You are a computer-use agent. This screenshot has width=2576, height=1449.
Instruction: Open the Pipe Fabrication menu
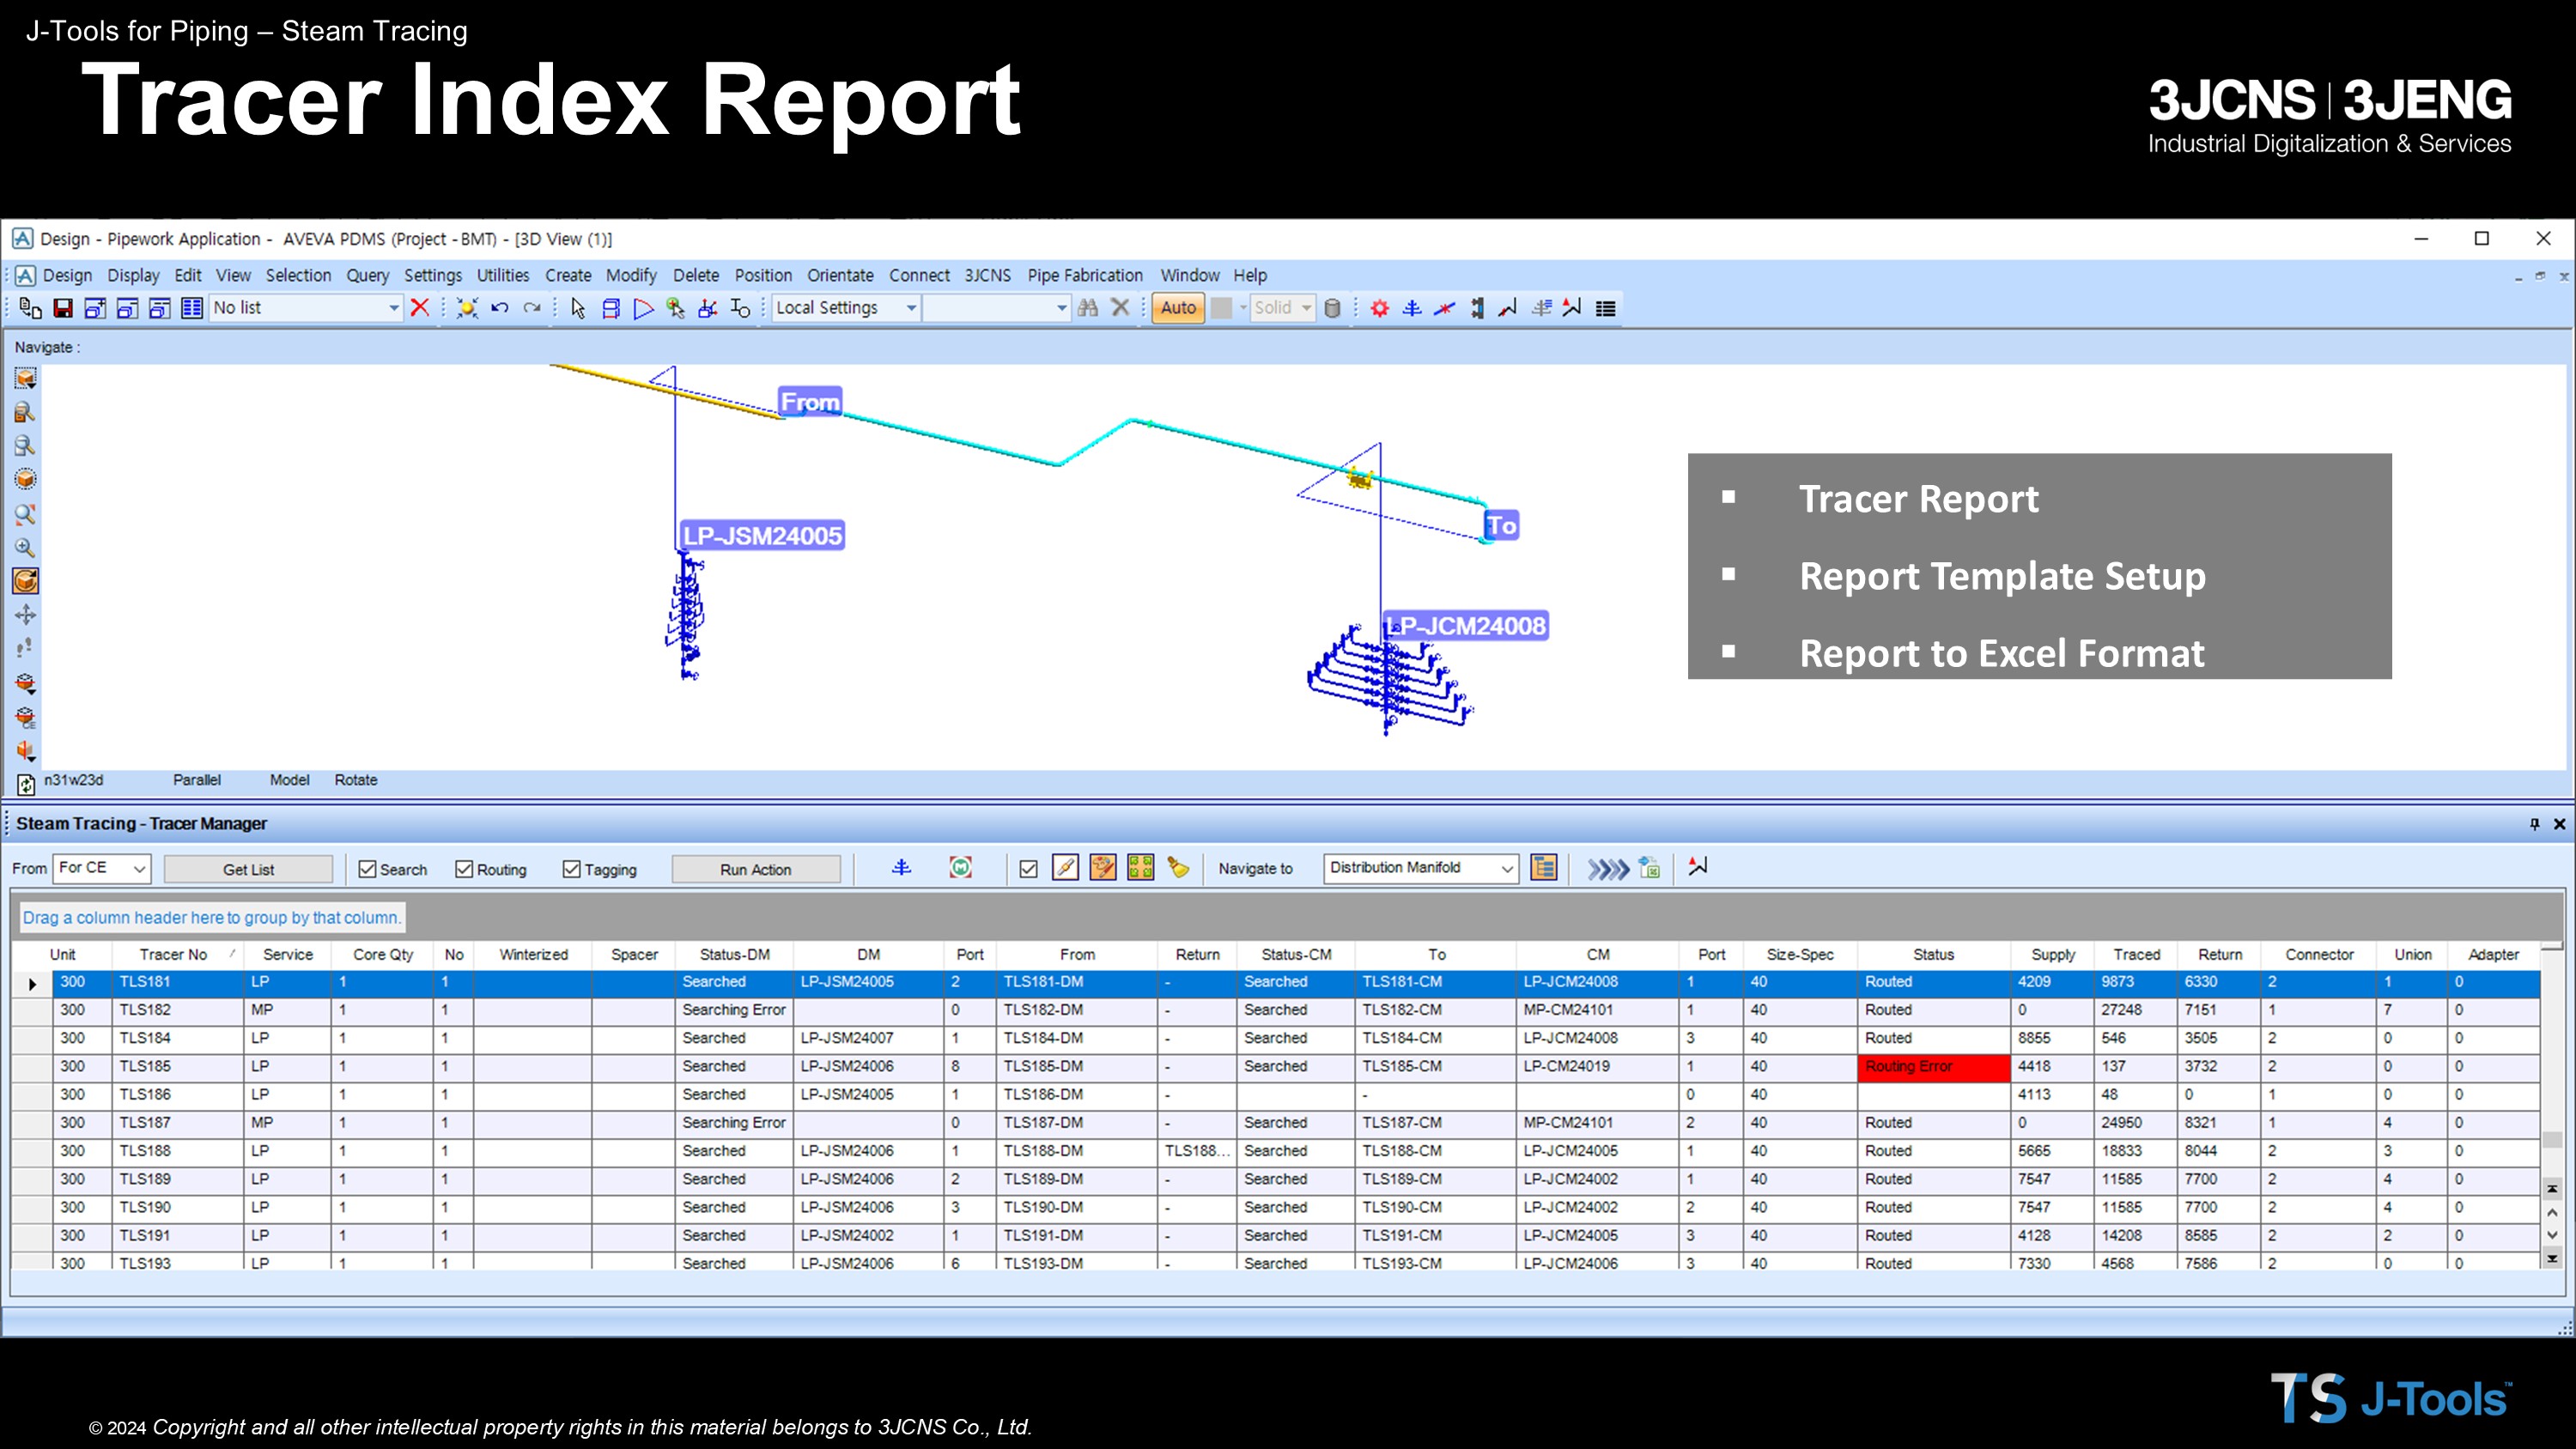point(1084,275)
